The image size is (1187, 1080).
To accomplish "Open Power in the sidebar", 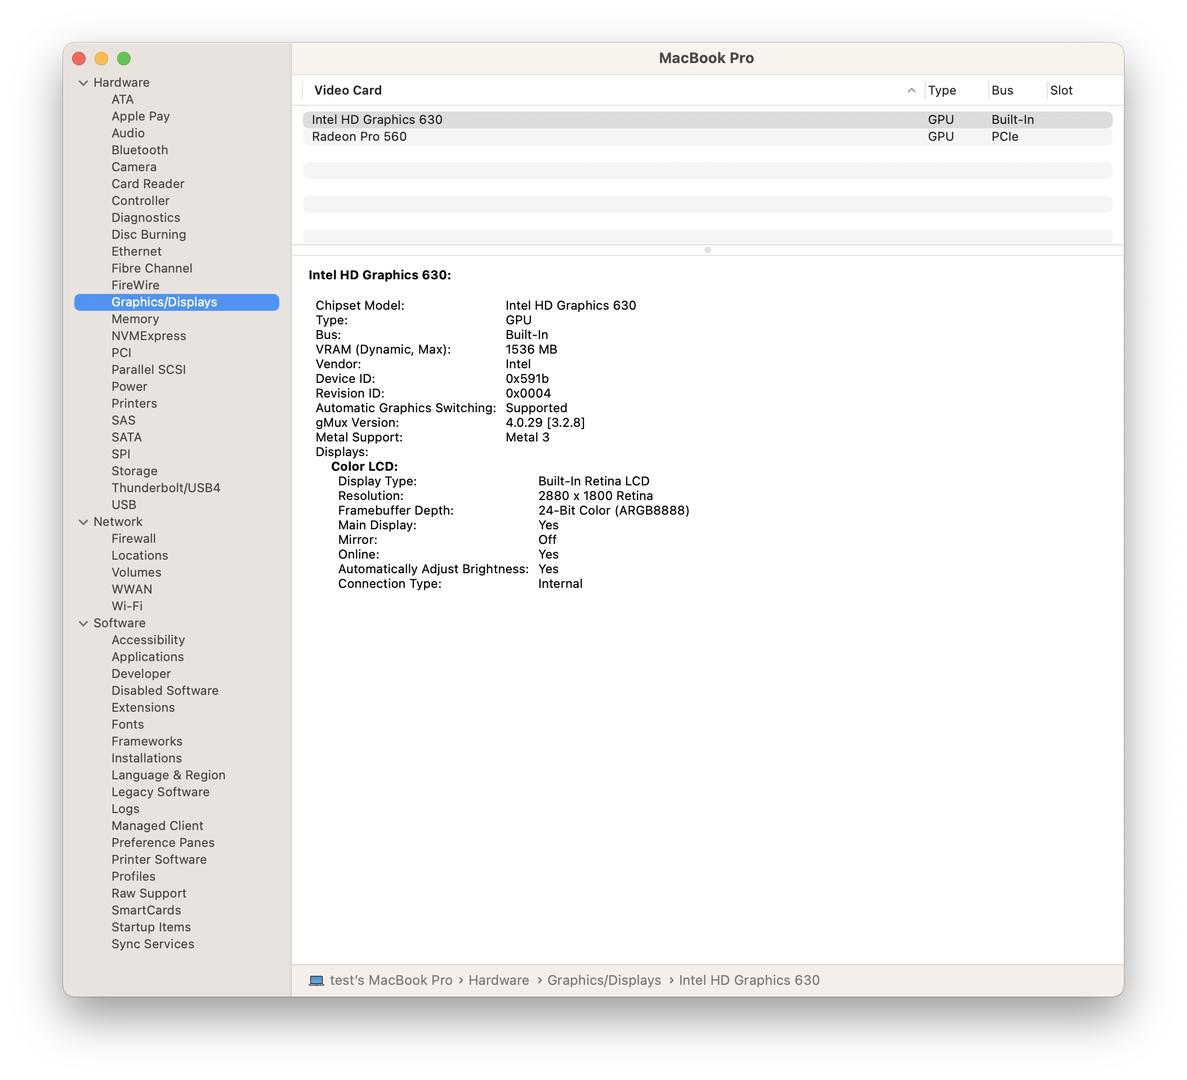I will (129, 387).
